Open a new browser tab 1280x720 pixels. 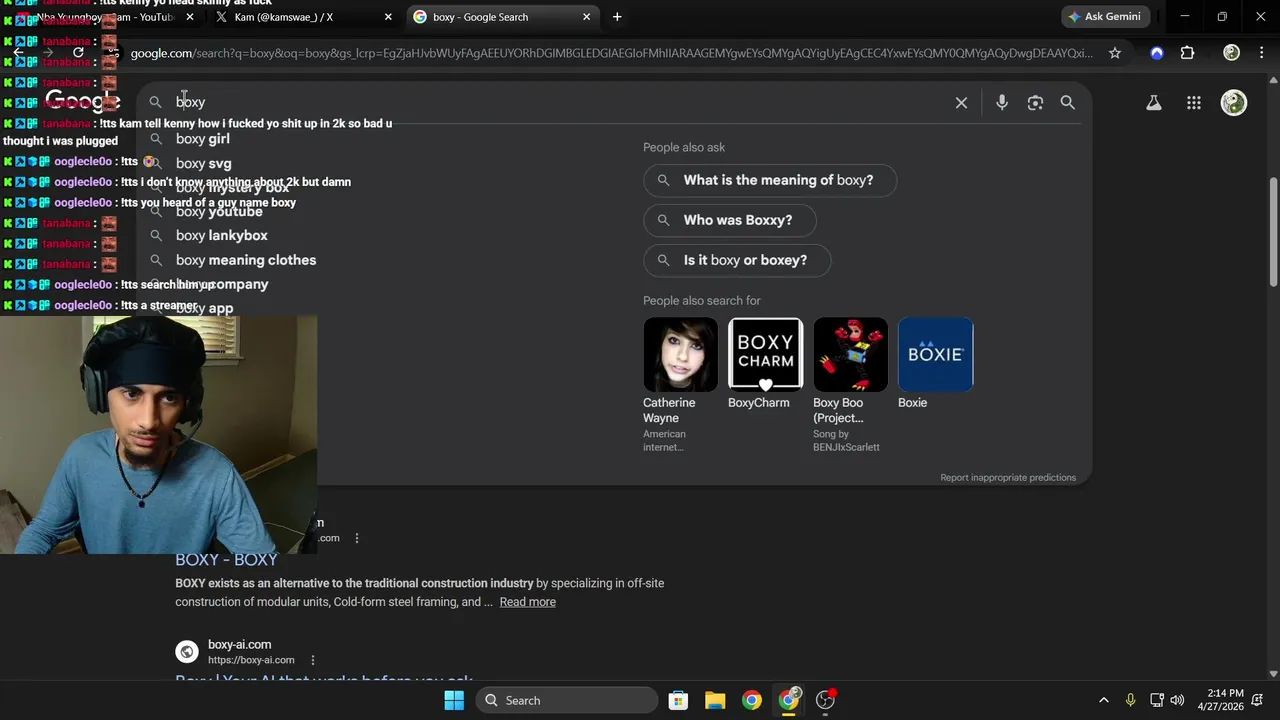tap(617, 16)
